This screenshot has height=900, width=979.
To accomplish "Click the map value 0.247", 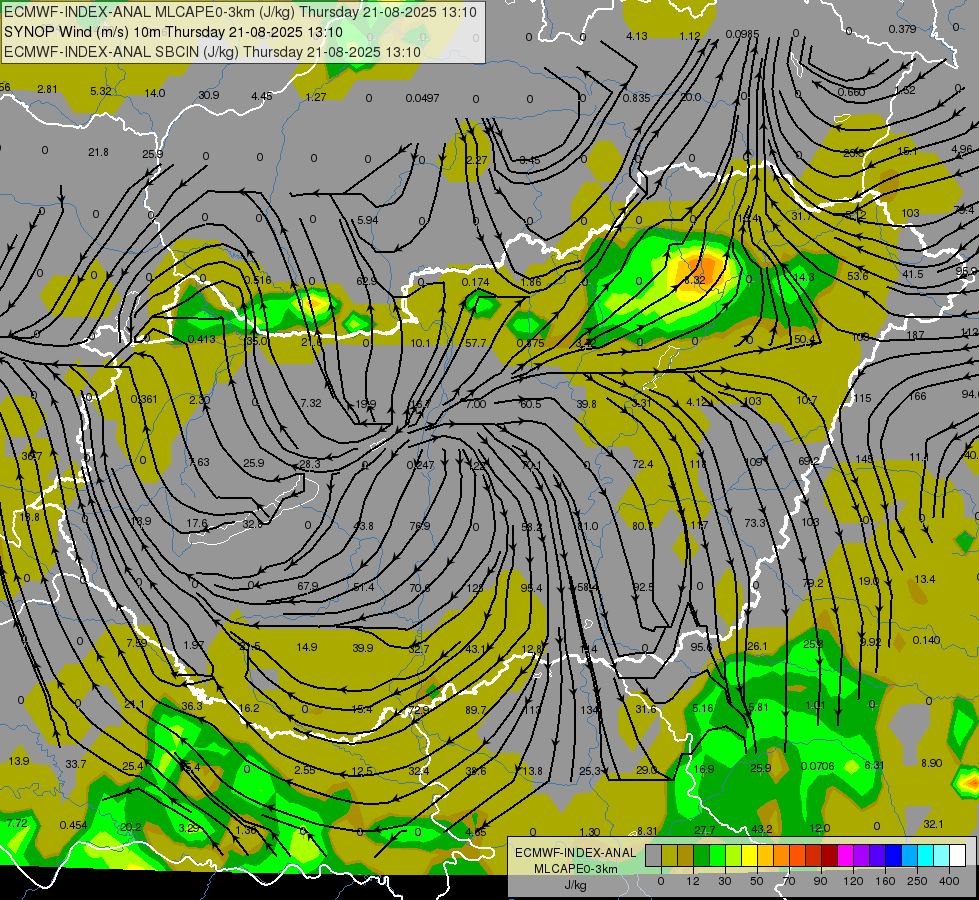I will coord(420,465).
